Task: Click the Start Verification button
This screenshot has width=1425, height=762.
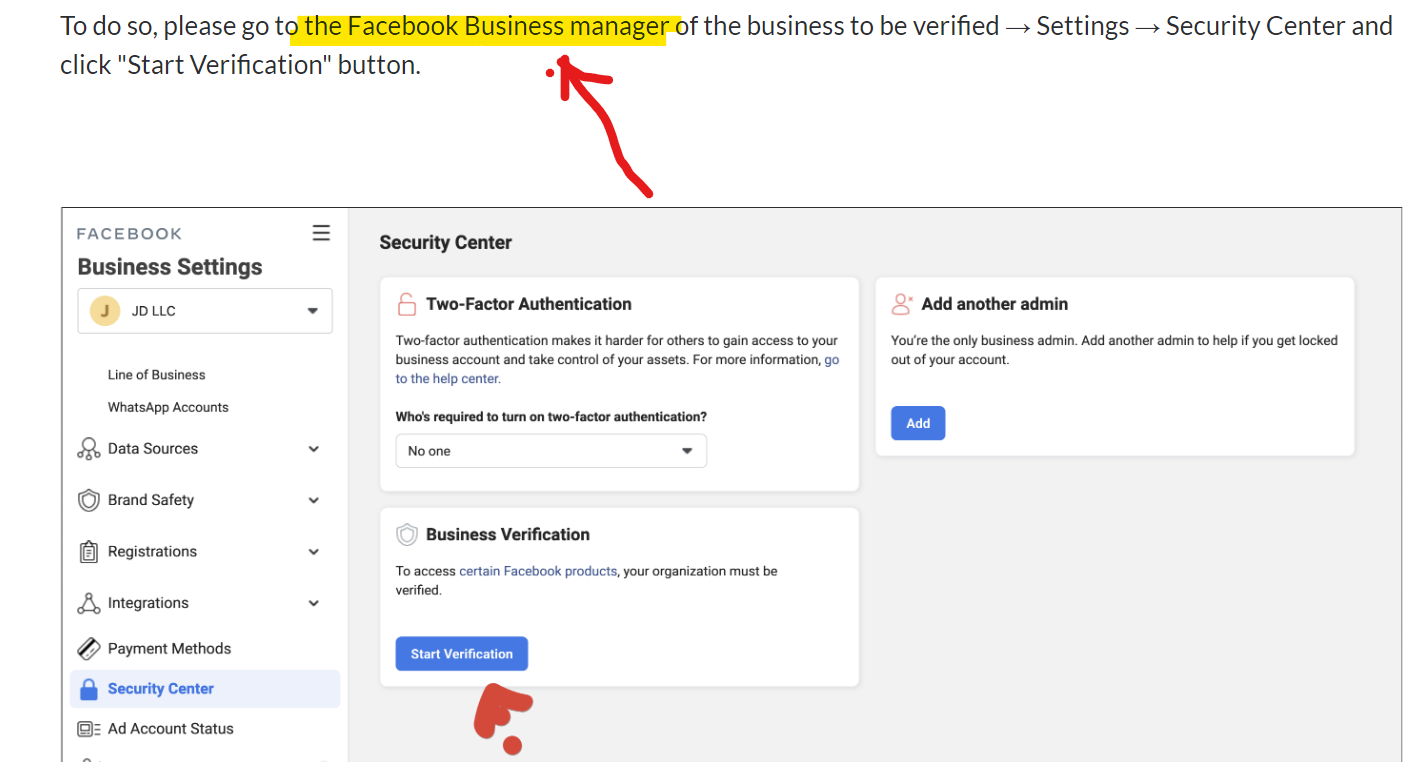Action: coord(462,654)
